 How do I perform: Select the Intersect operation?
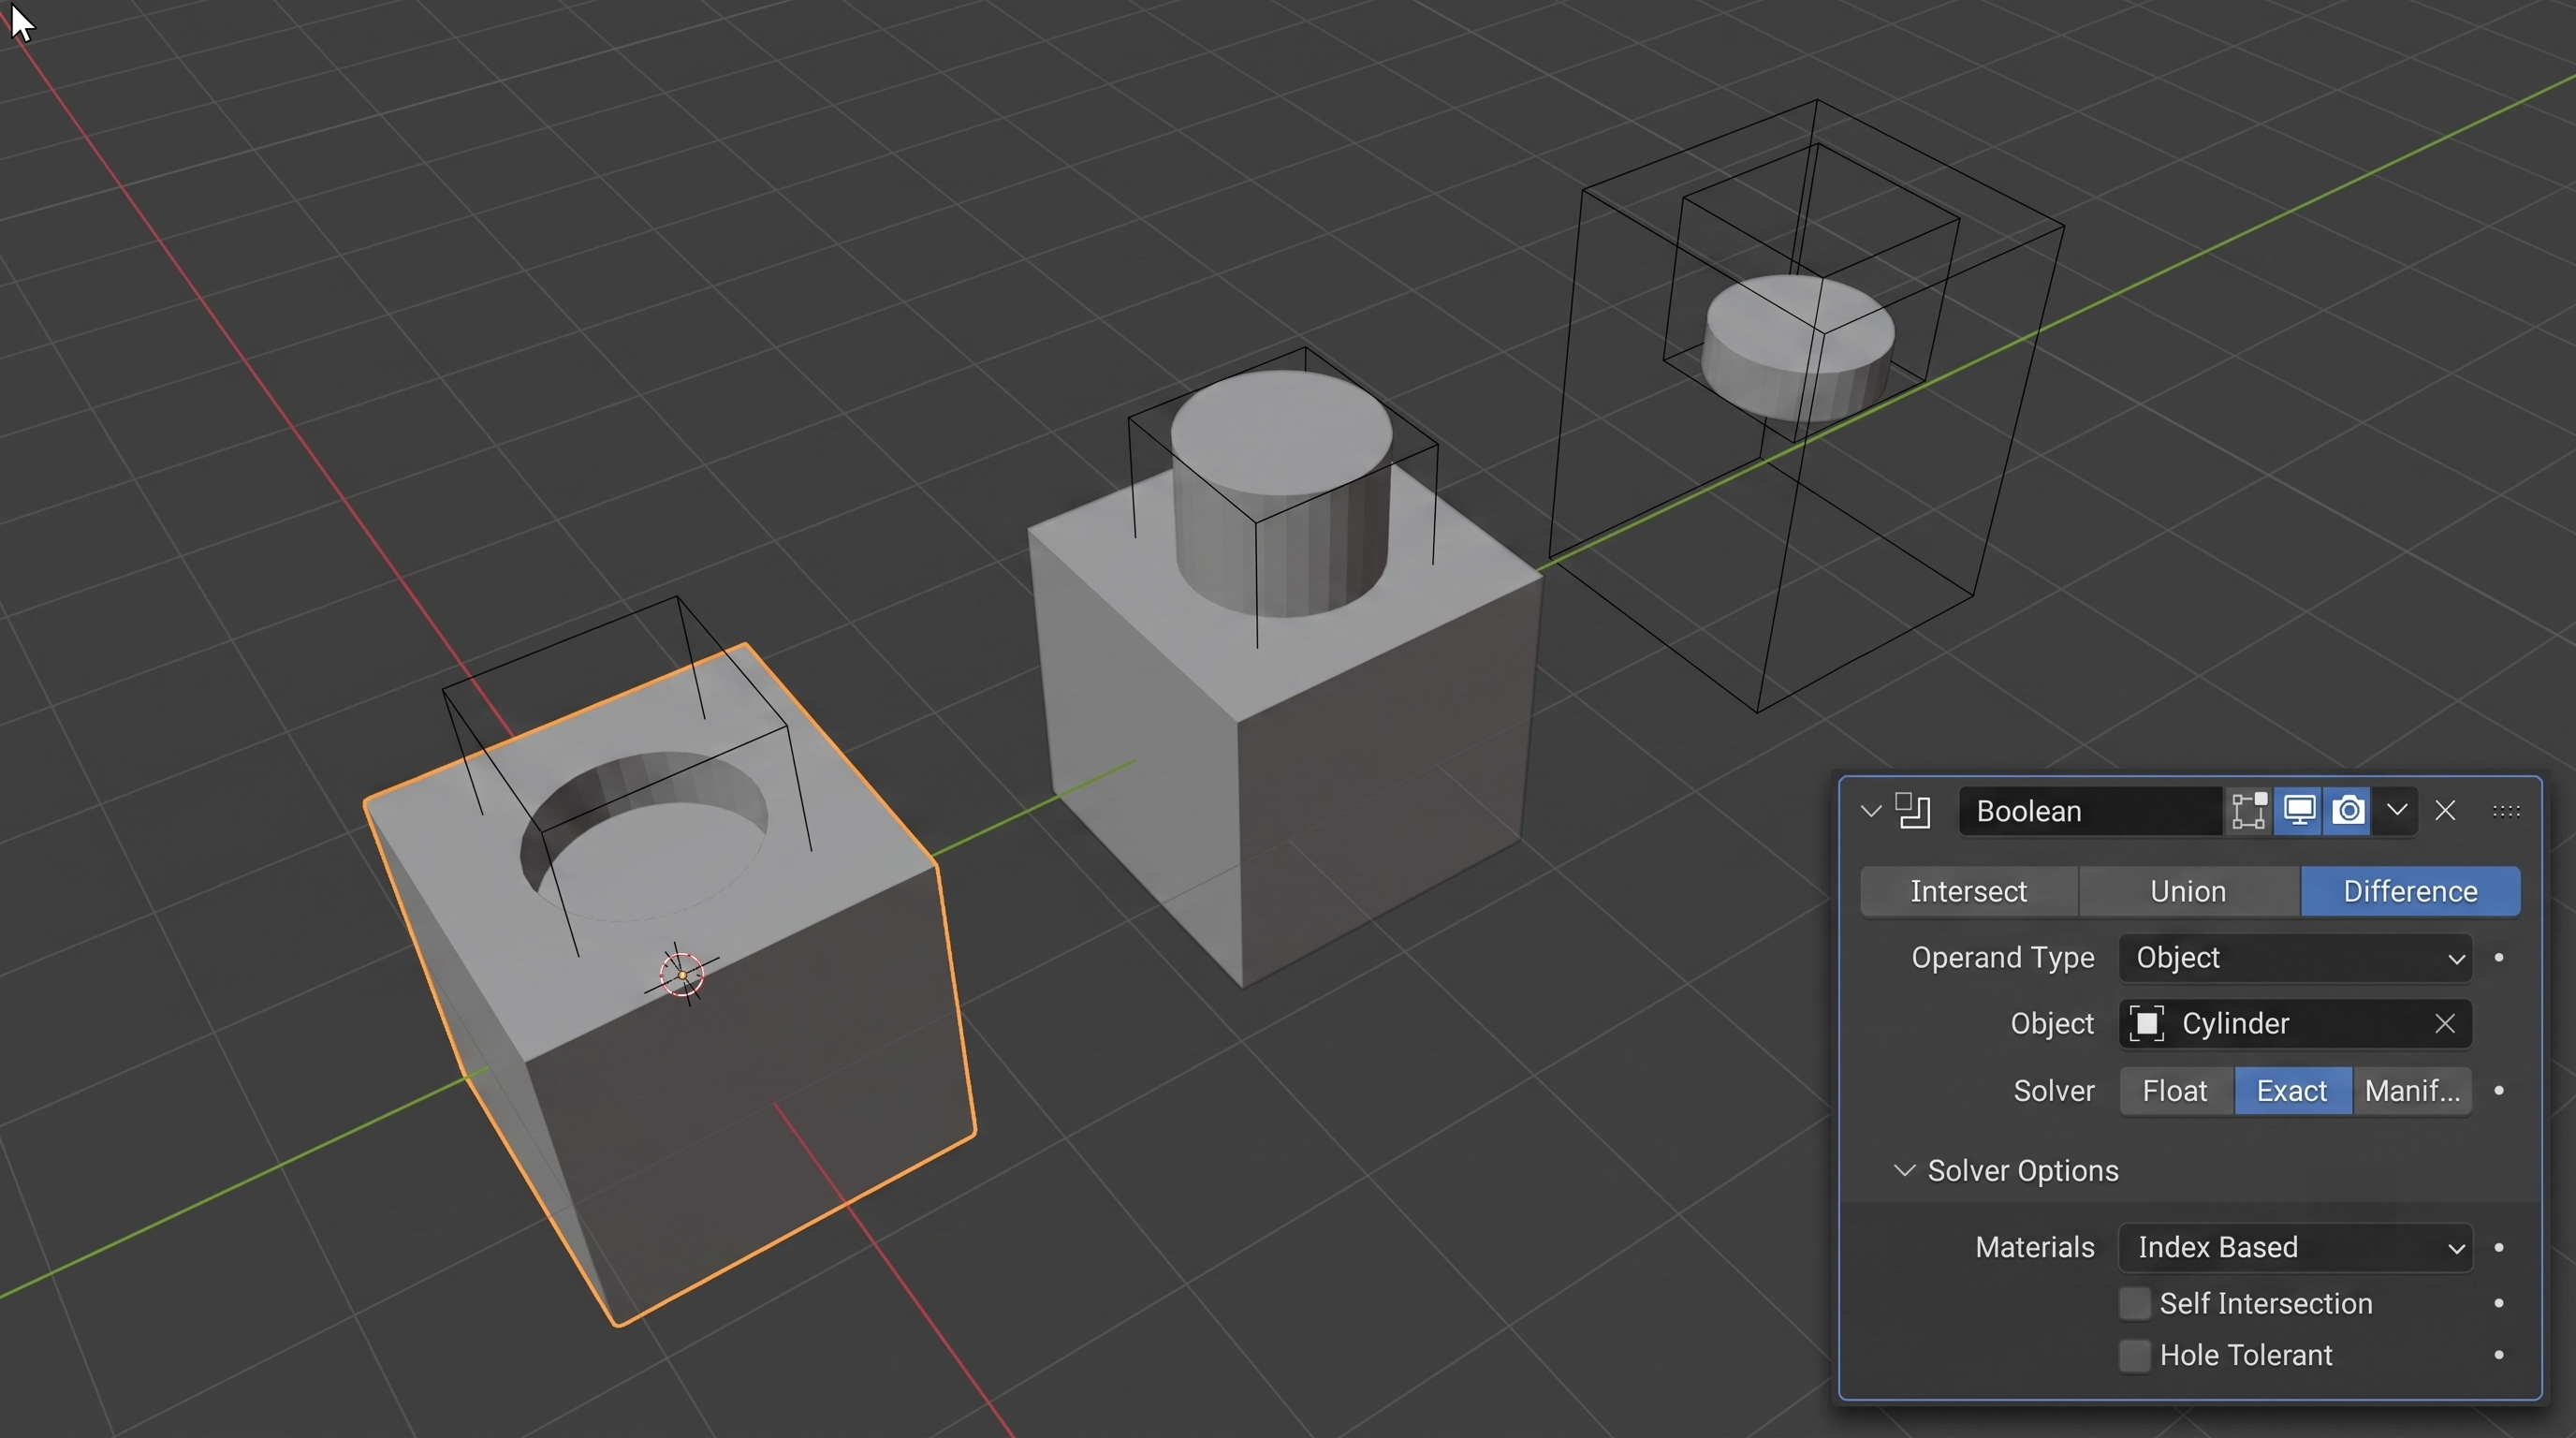1968,891
